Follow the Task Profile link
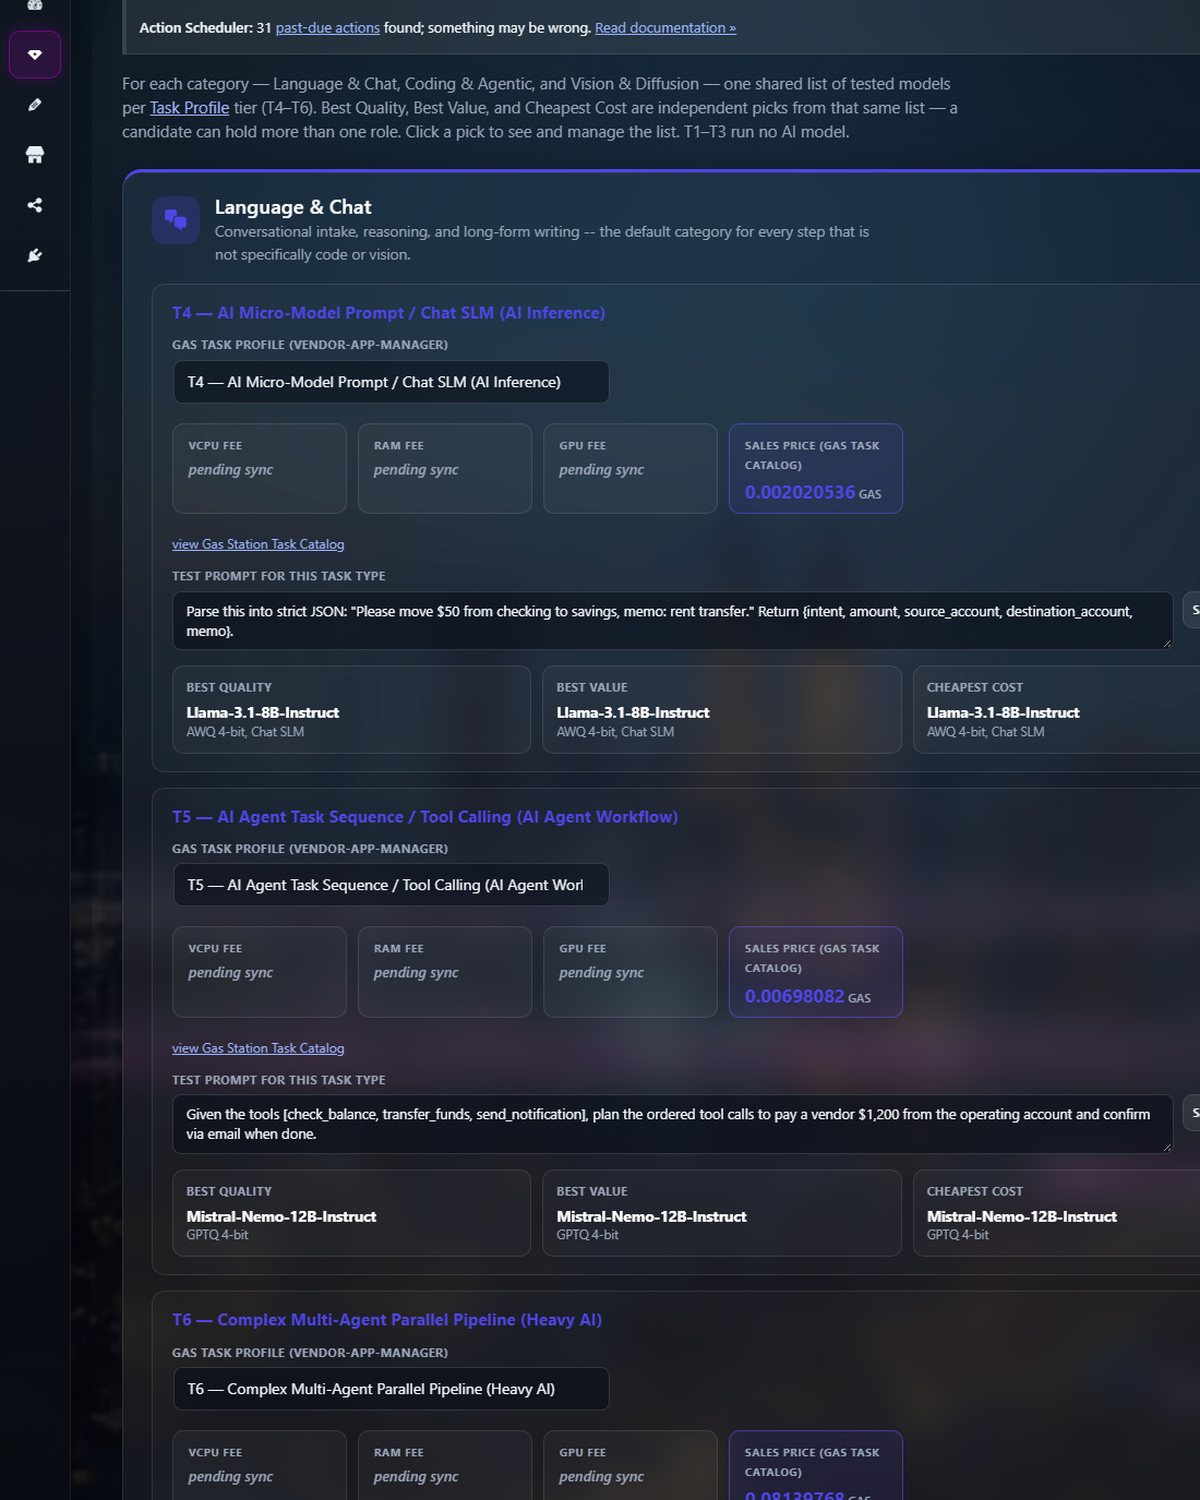The image size is (1200, 1500). pos(189,108)
